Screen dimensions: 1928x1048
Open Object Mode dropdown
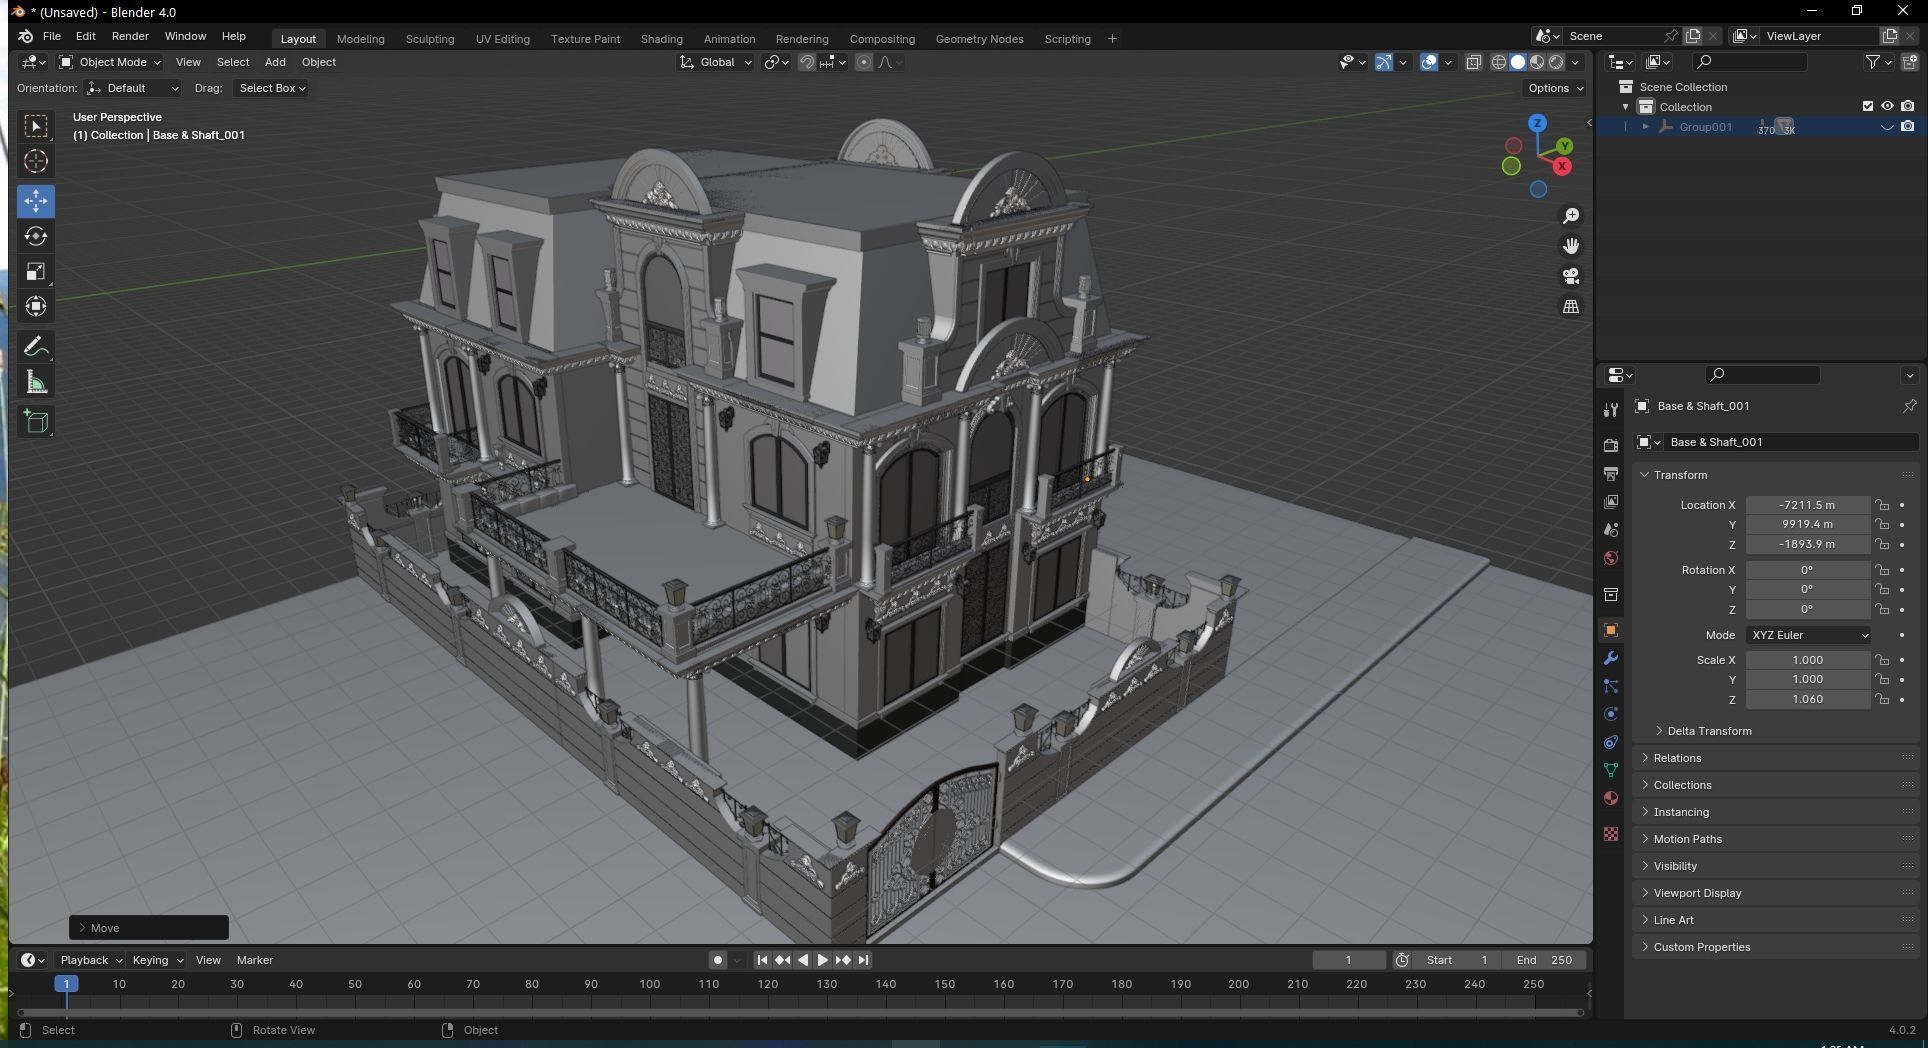click(x=109, y=62)
